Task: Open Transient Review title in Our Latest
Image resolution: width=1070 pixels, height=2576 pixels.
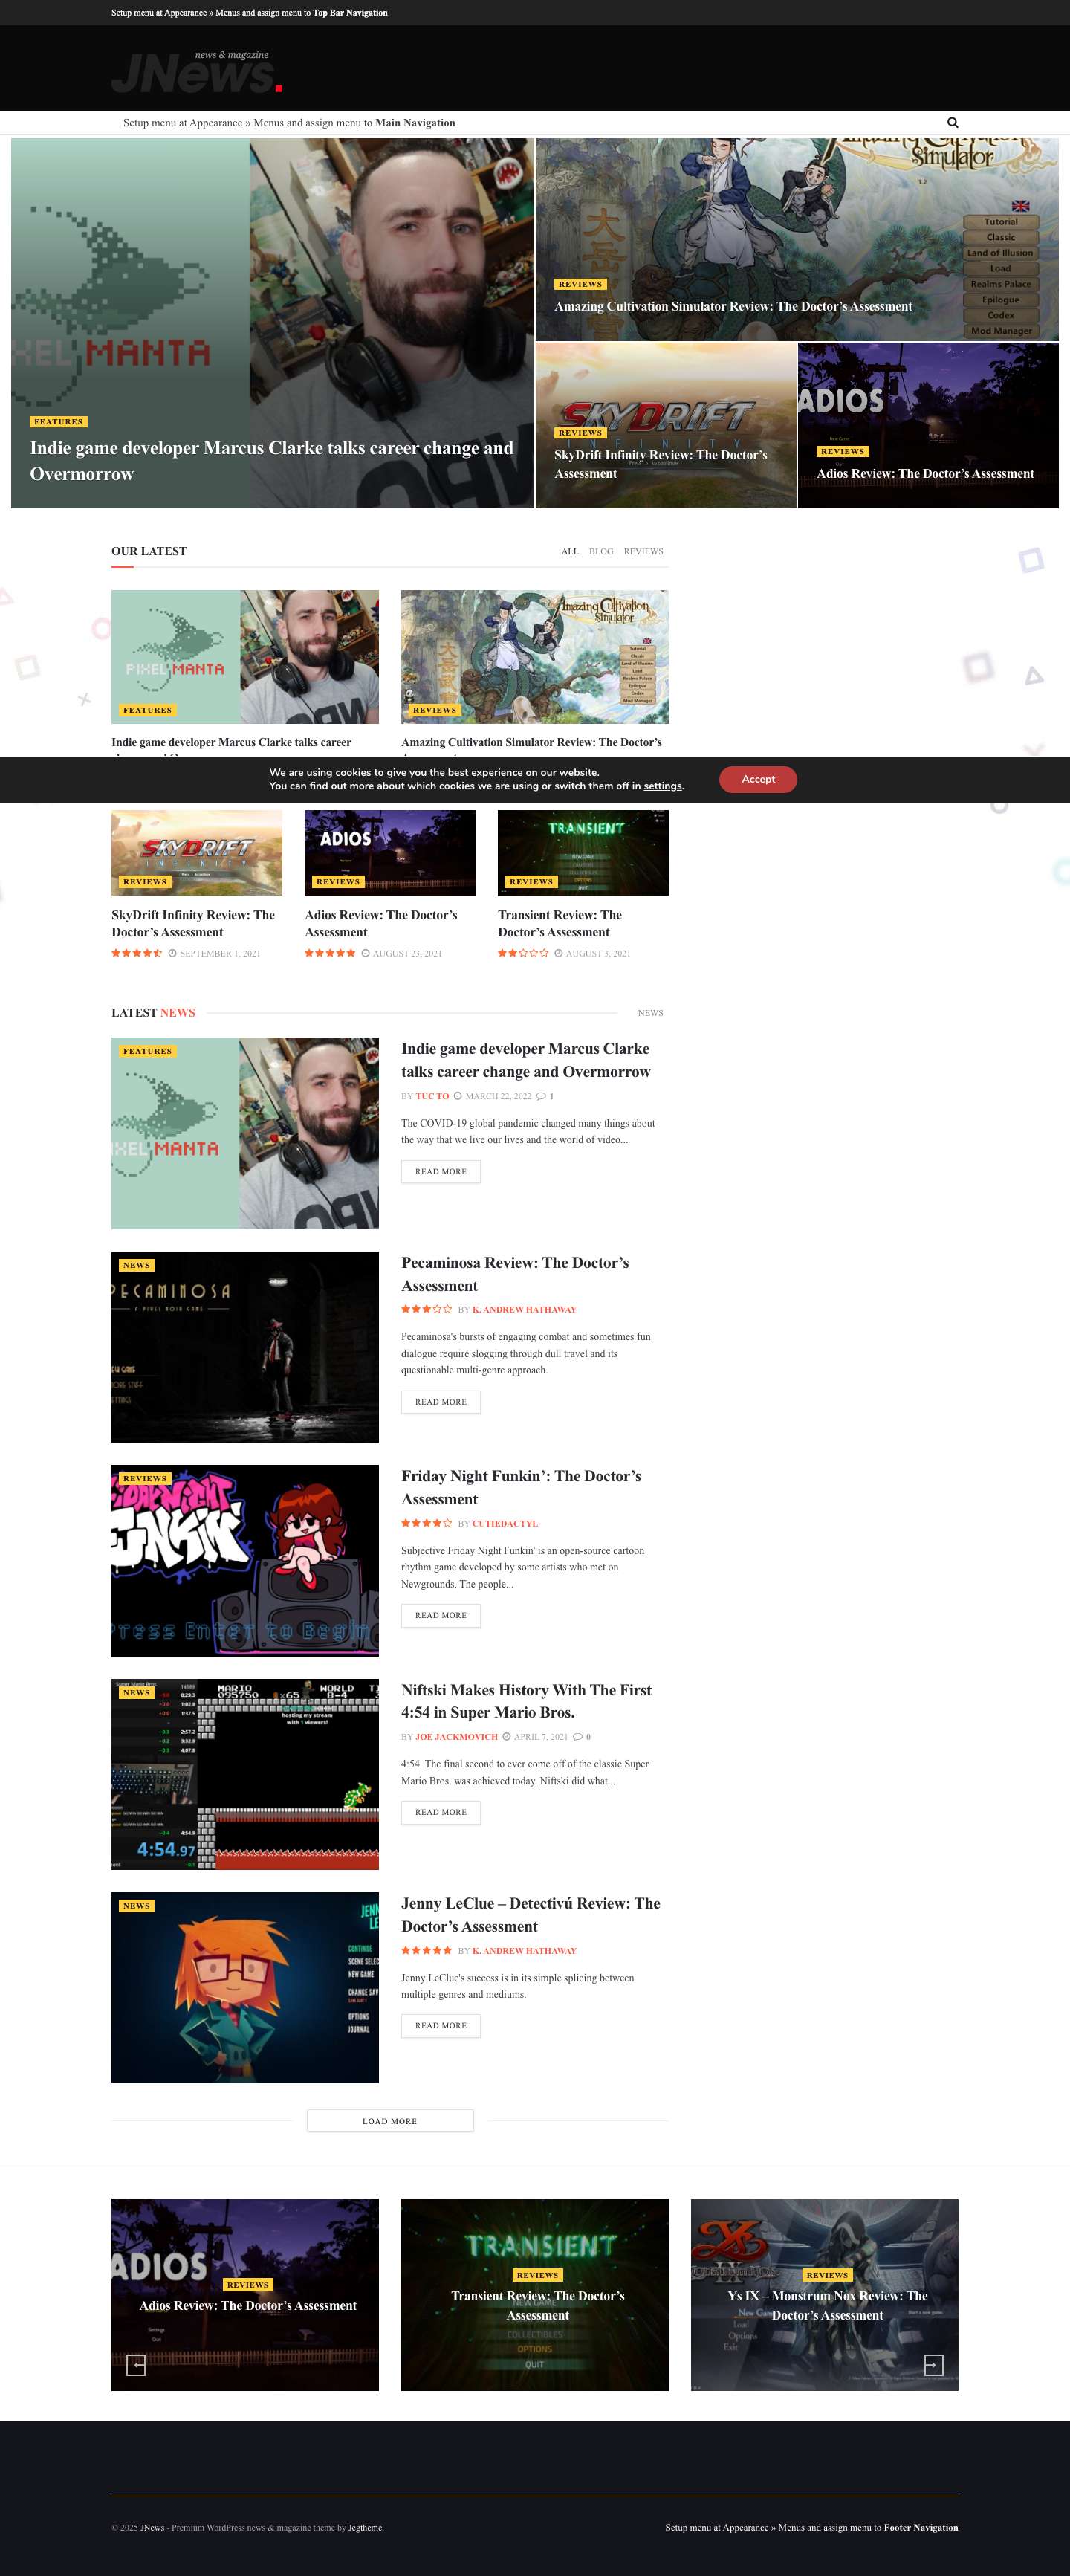Action: coord(560,923)
